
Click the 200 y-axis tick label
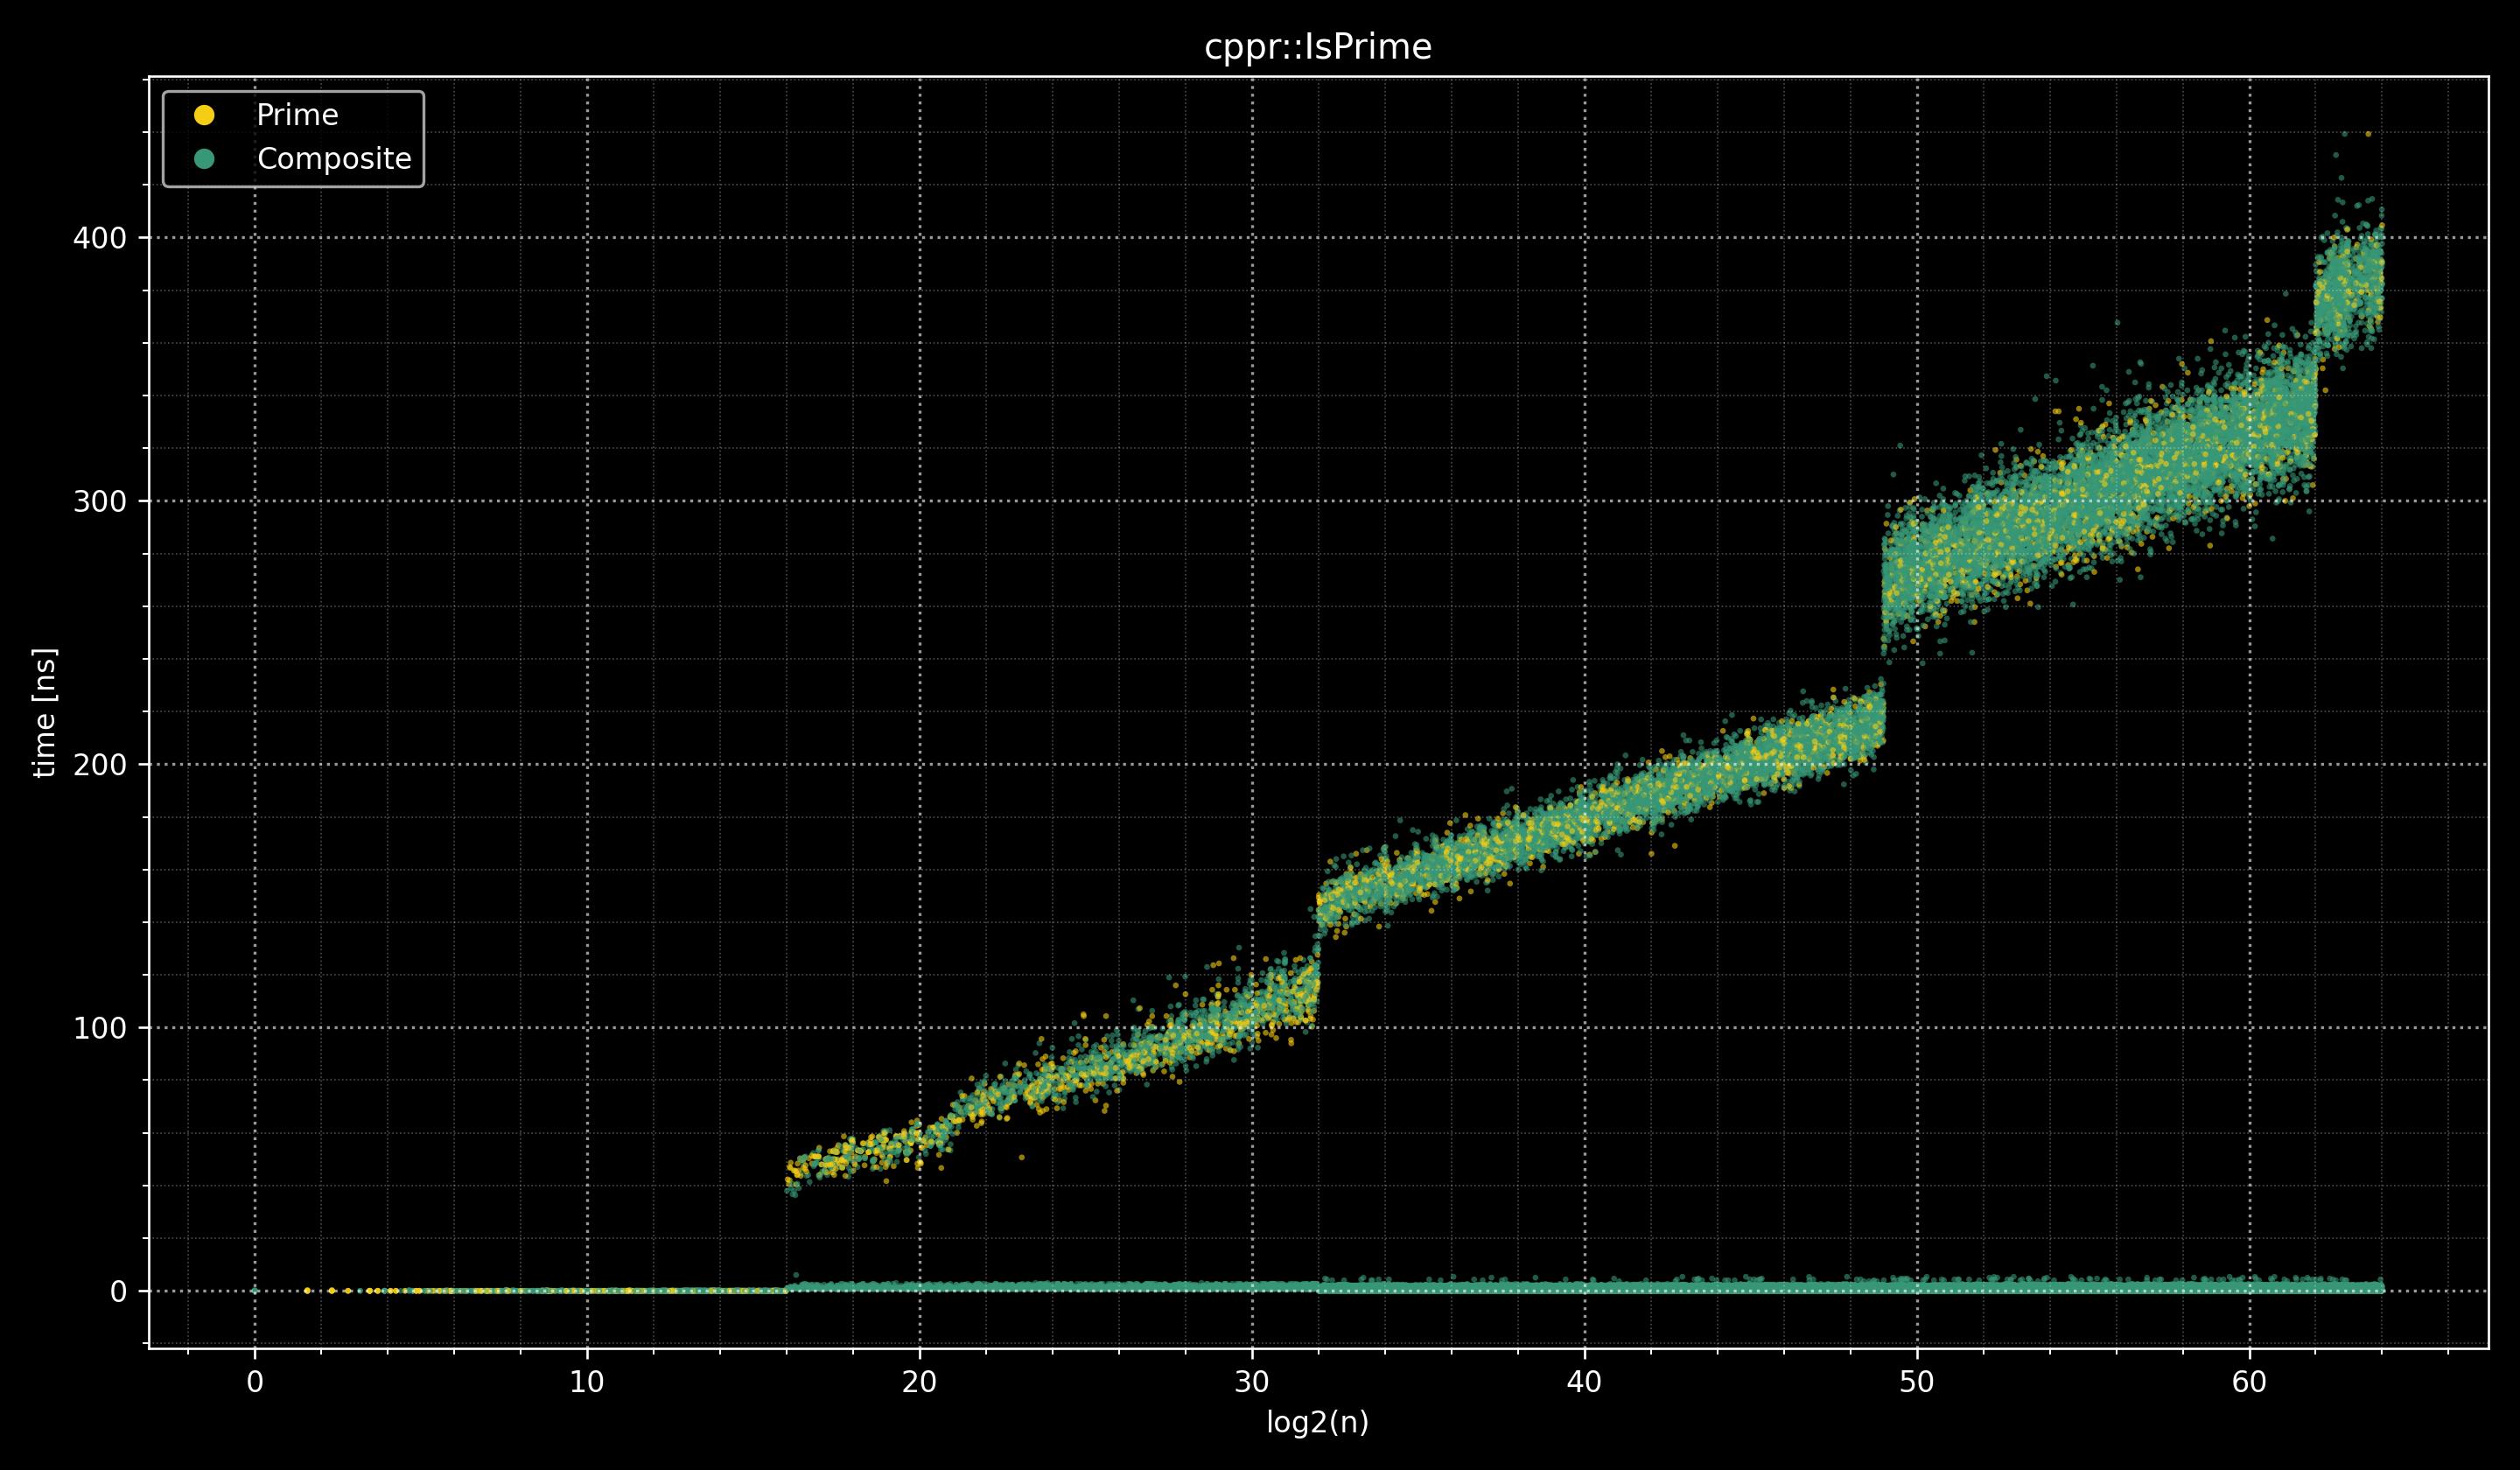tap(99, 765)
